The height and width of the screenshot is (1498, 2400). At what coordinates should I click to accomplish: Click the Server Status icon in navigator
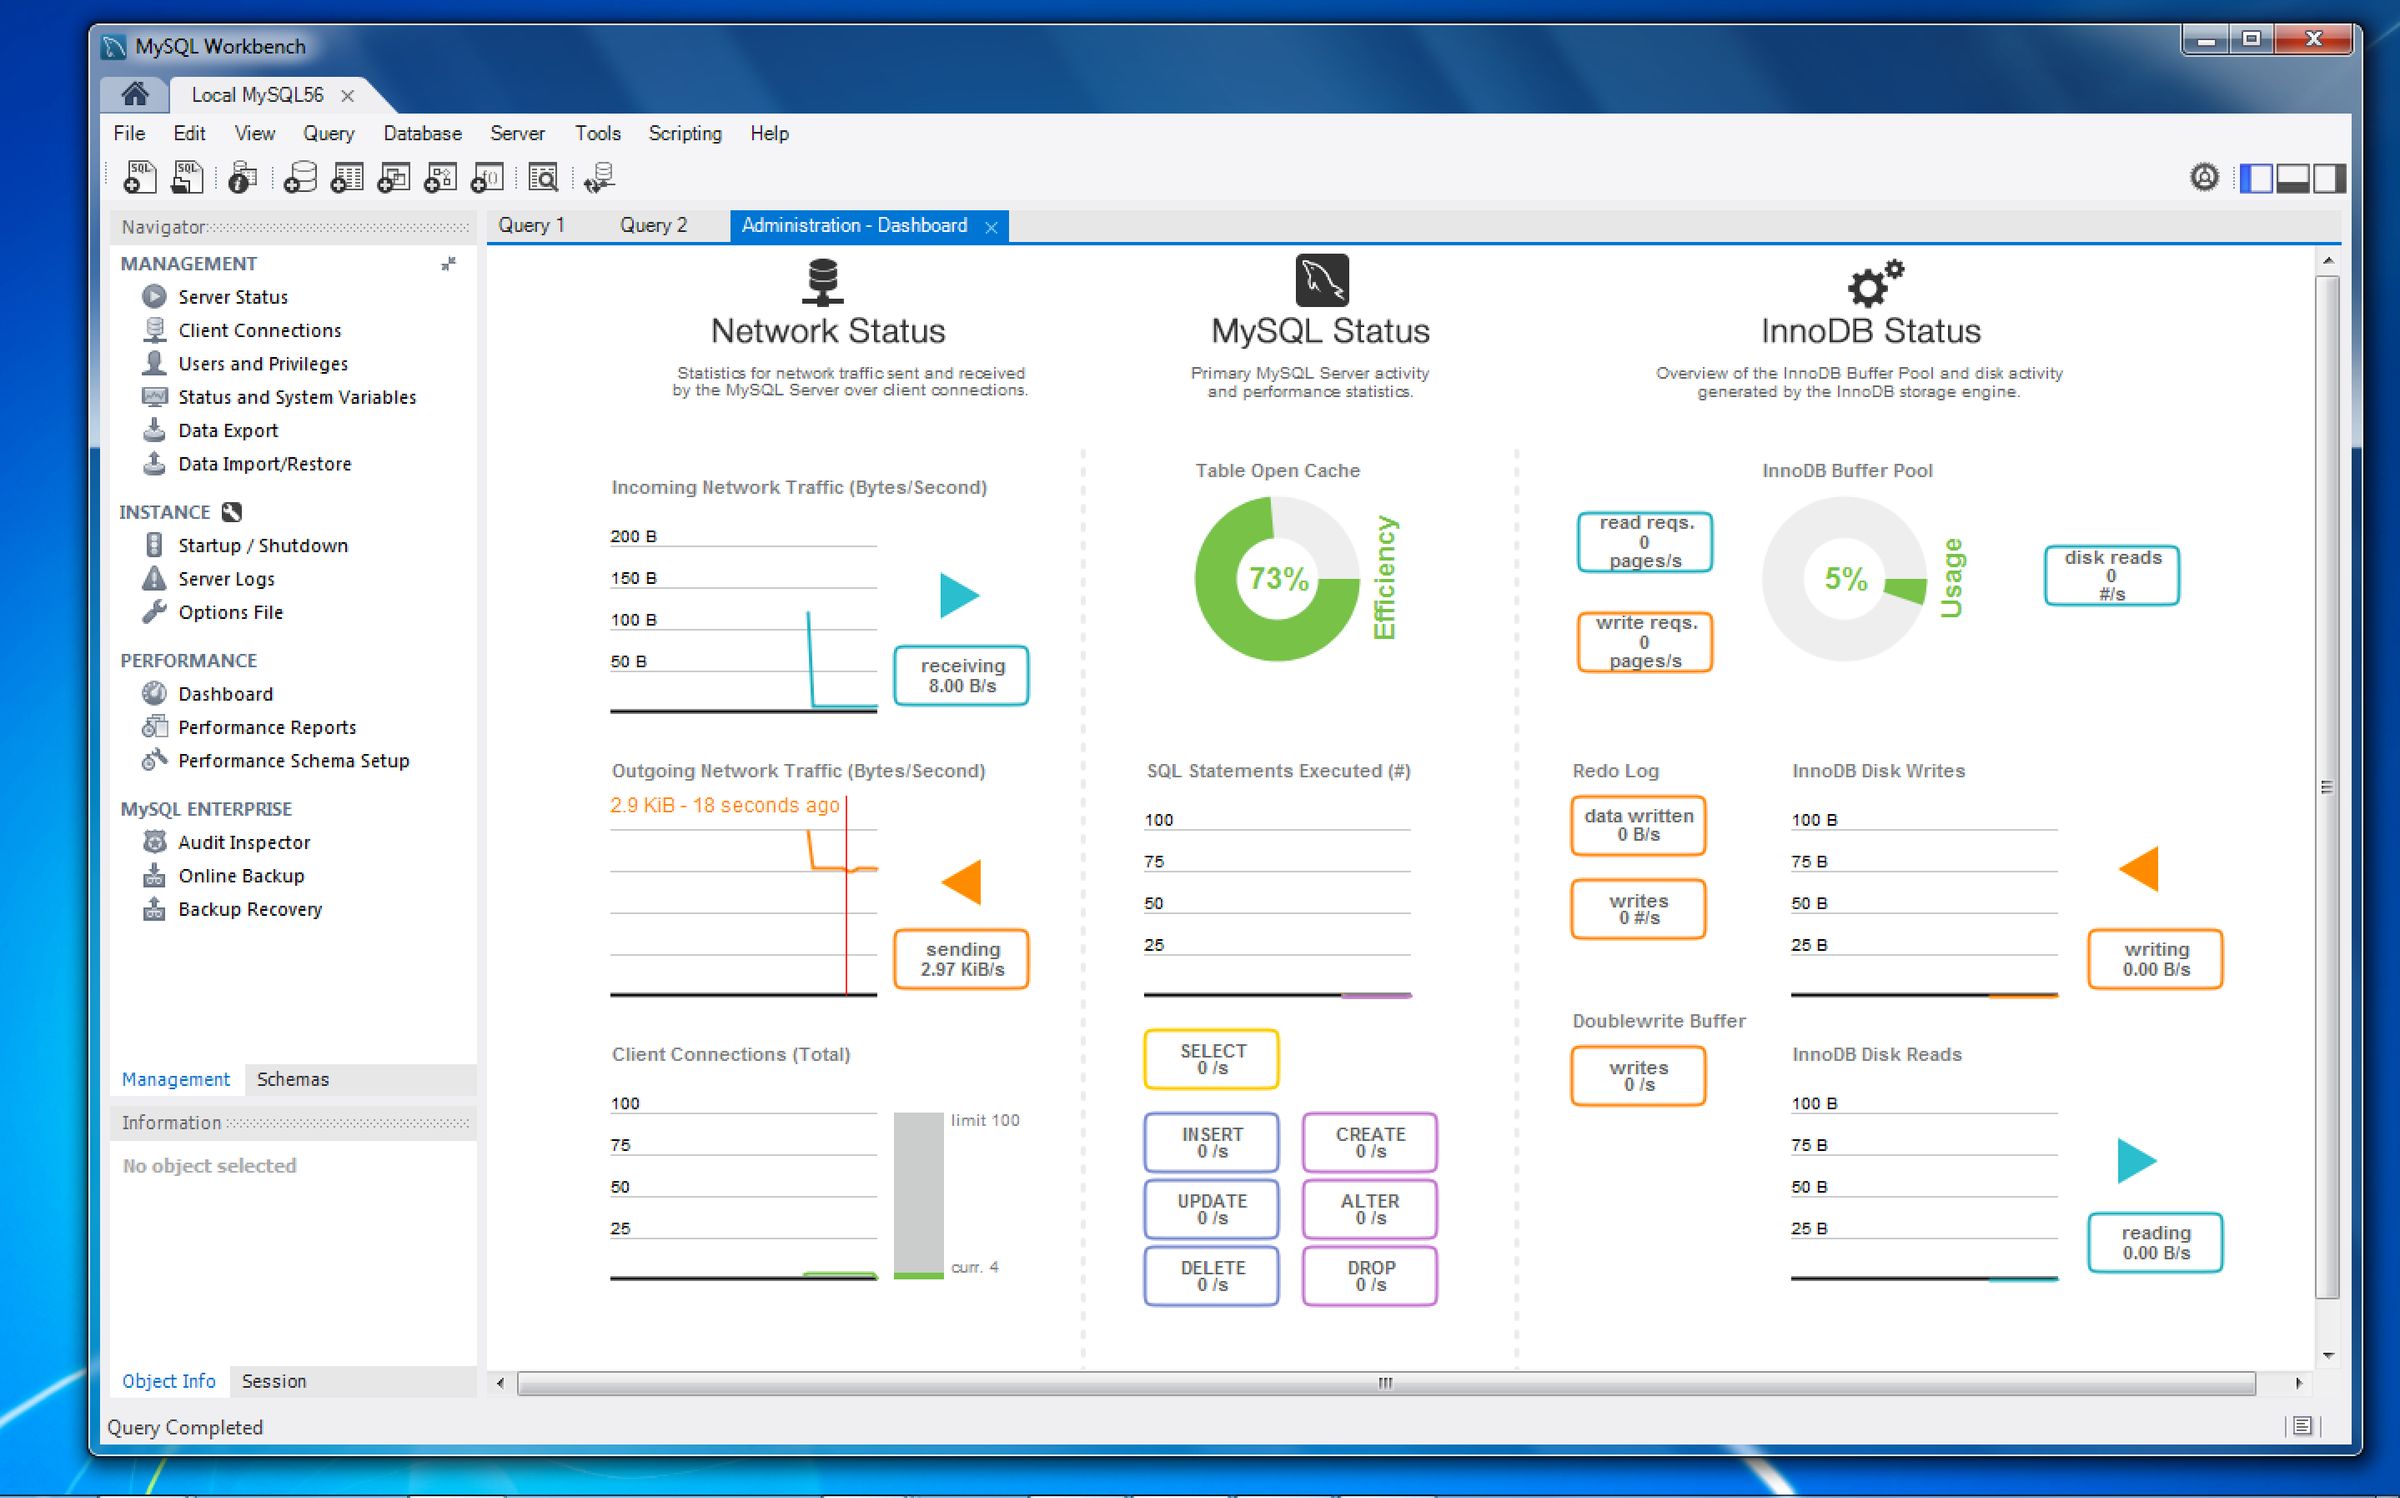[155, 297]
